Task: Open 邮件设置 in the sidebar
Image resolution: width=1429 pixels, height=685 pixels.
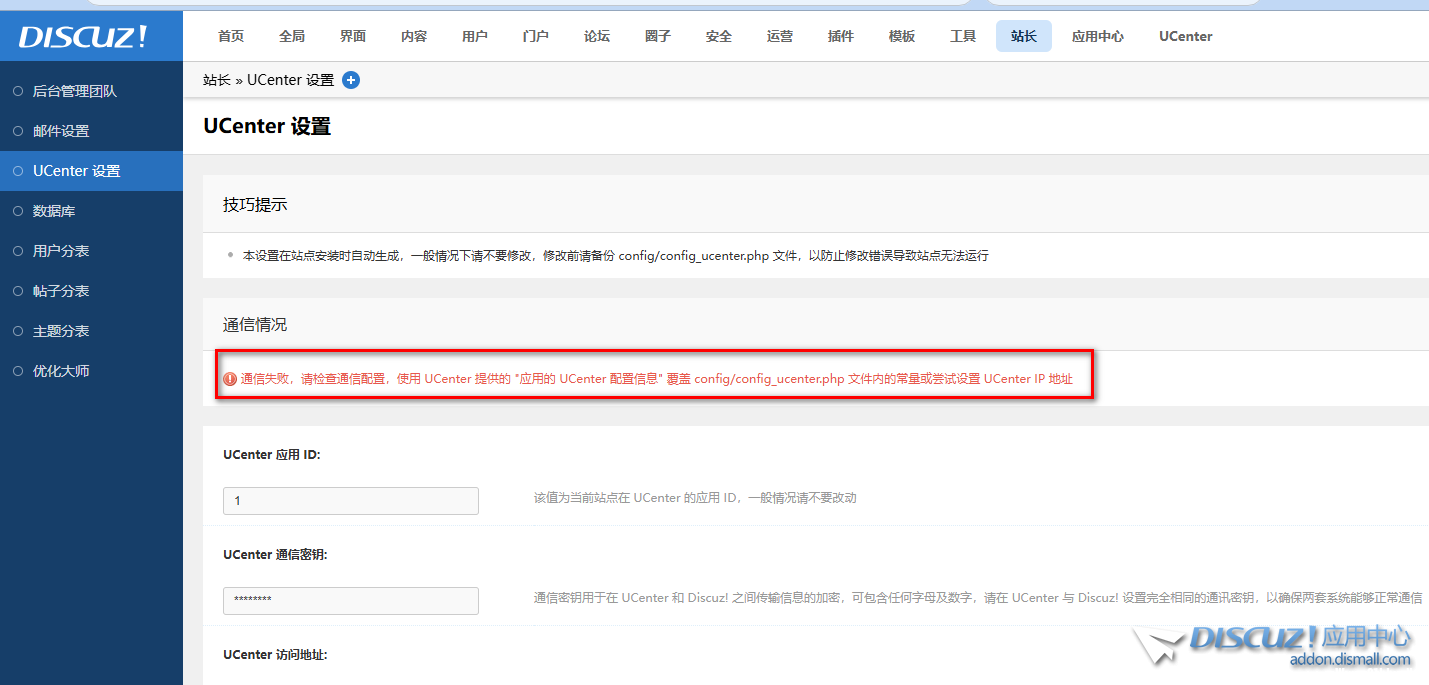Action: [x=61, y=131]
